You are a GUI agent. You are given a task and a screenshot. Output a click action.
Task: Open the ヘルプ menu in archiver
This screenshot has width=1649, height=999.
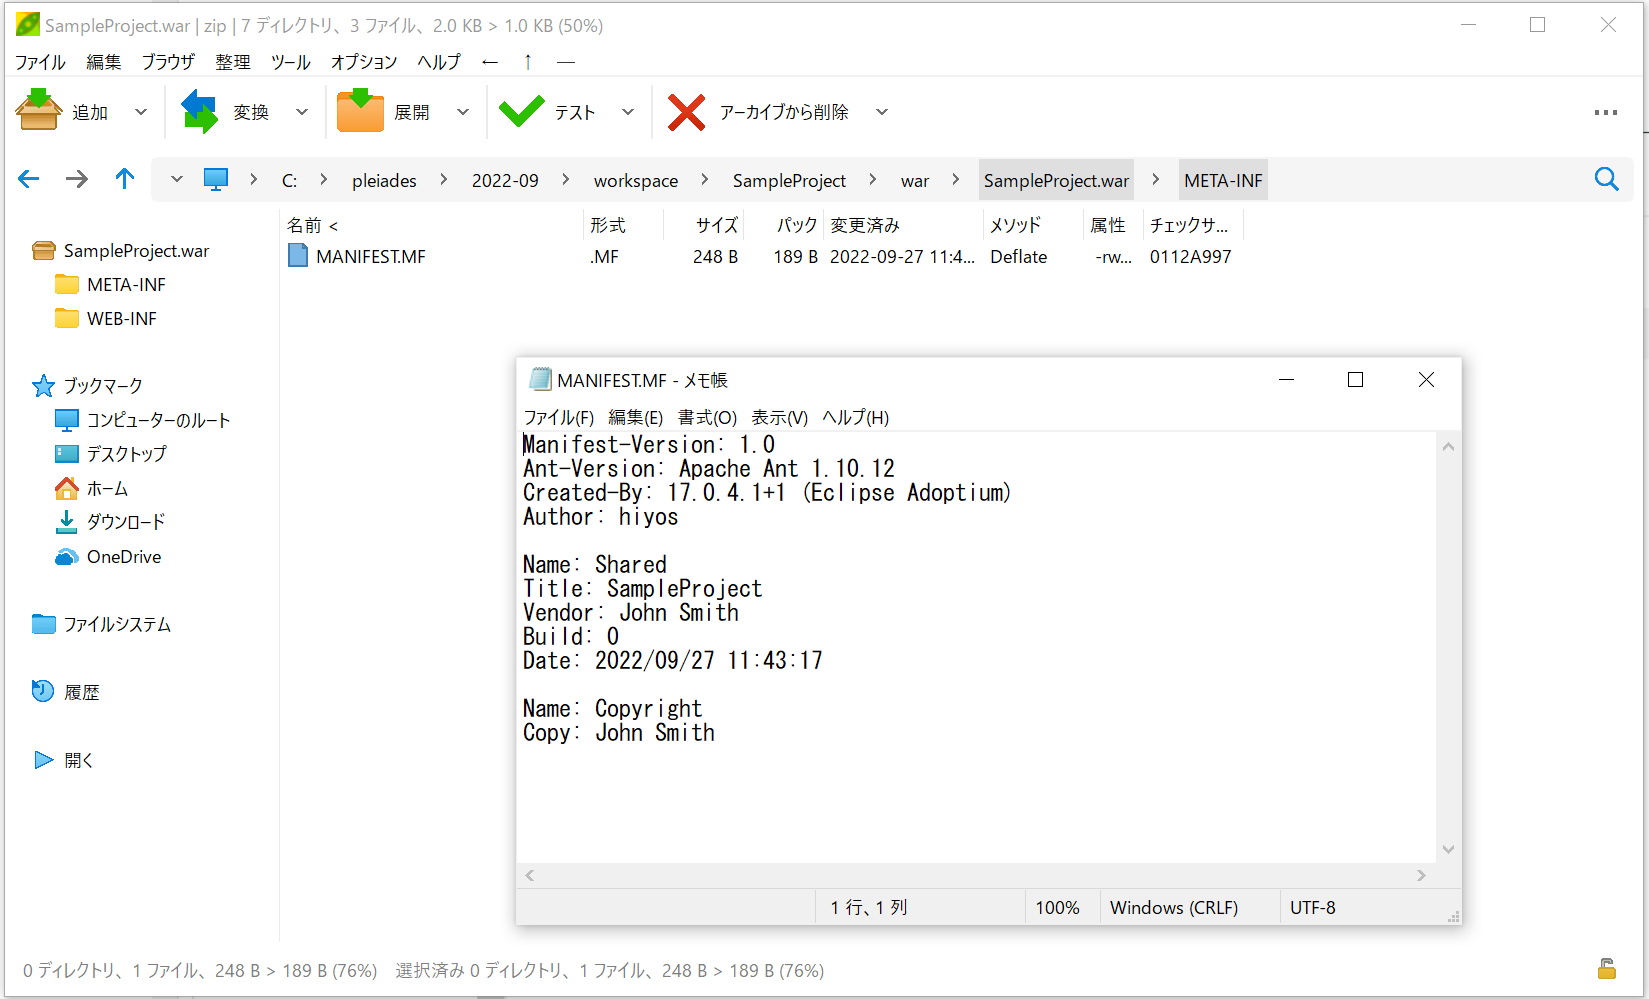click(439, 62)
